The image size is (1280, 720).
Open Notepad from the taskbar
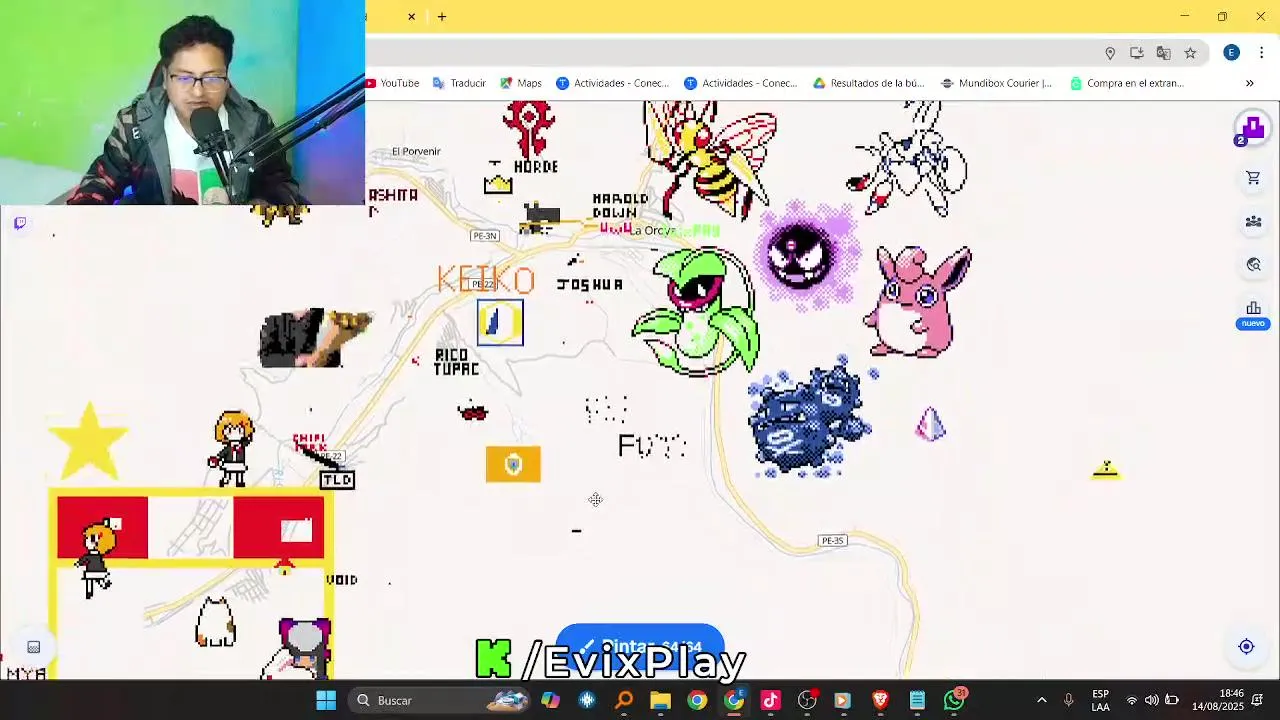(917, 700)
